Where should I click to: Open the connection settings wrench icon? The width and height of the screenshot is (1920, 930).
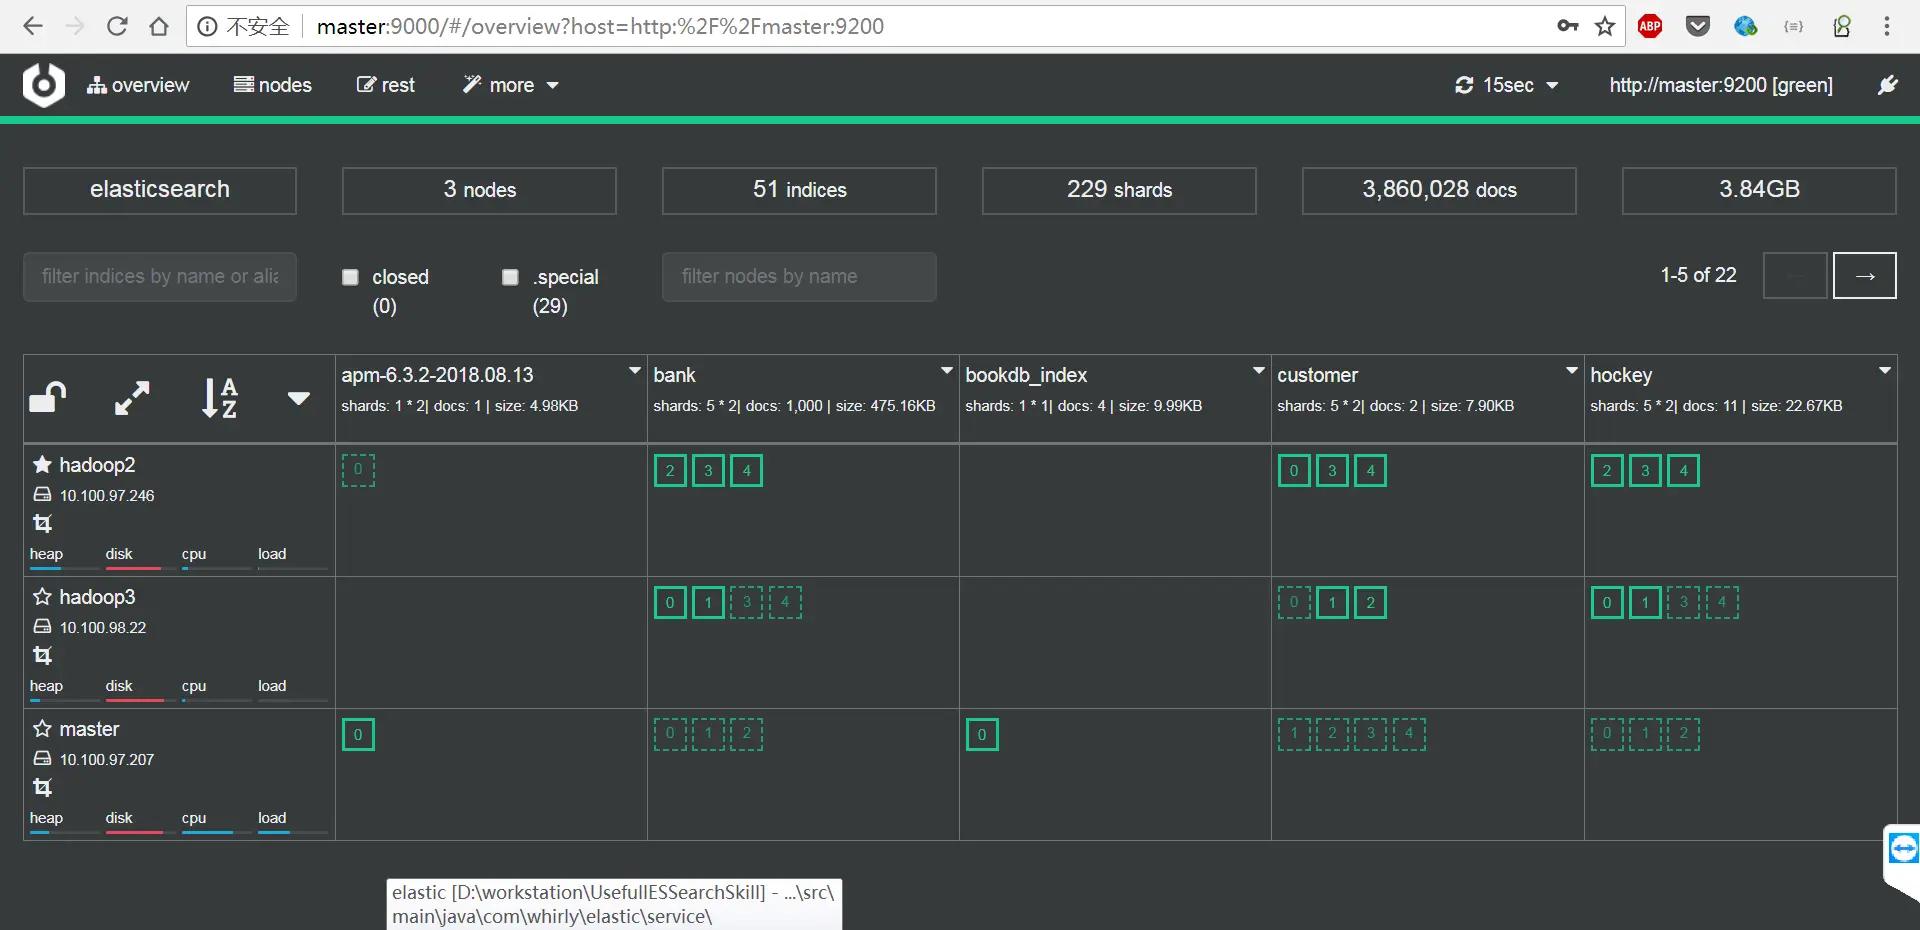1887,85
